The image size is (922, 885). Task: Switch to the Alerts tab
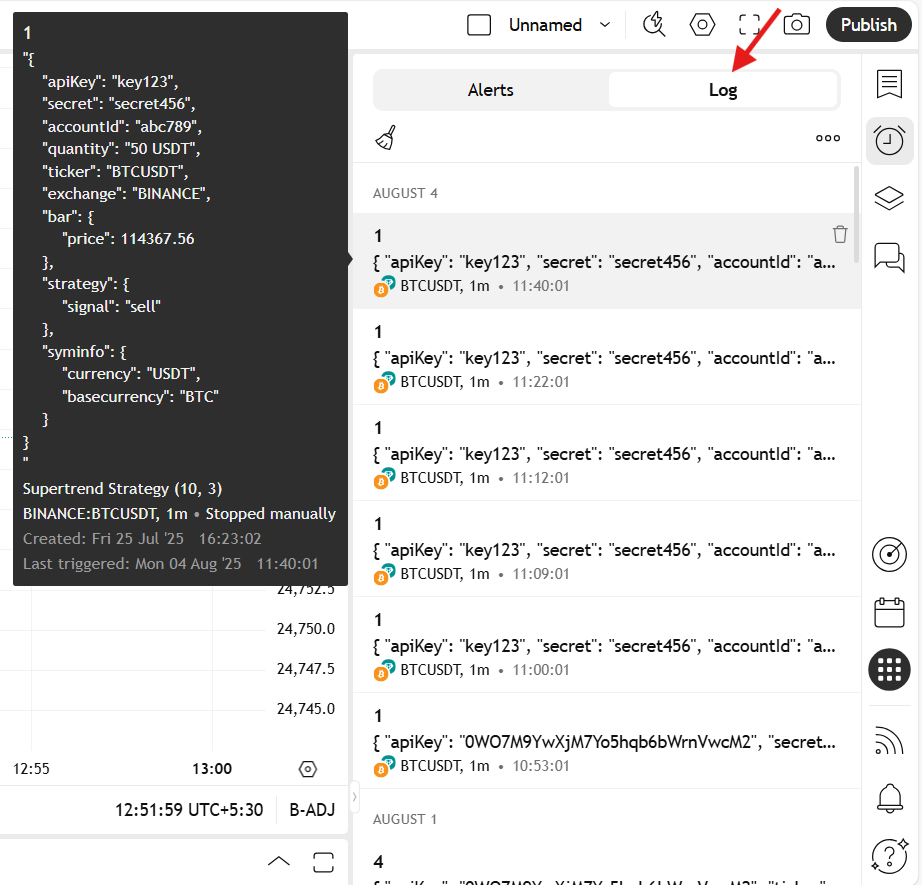click(x=490, y=90)
